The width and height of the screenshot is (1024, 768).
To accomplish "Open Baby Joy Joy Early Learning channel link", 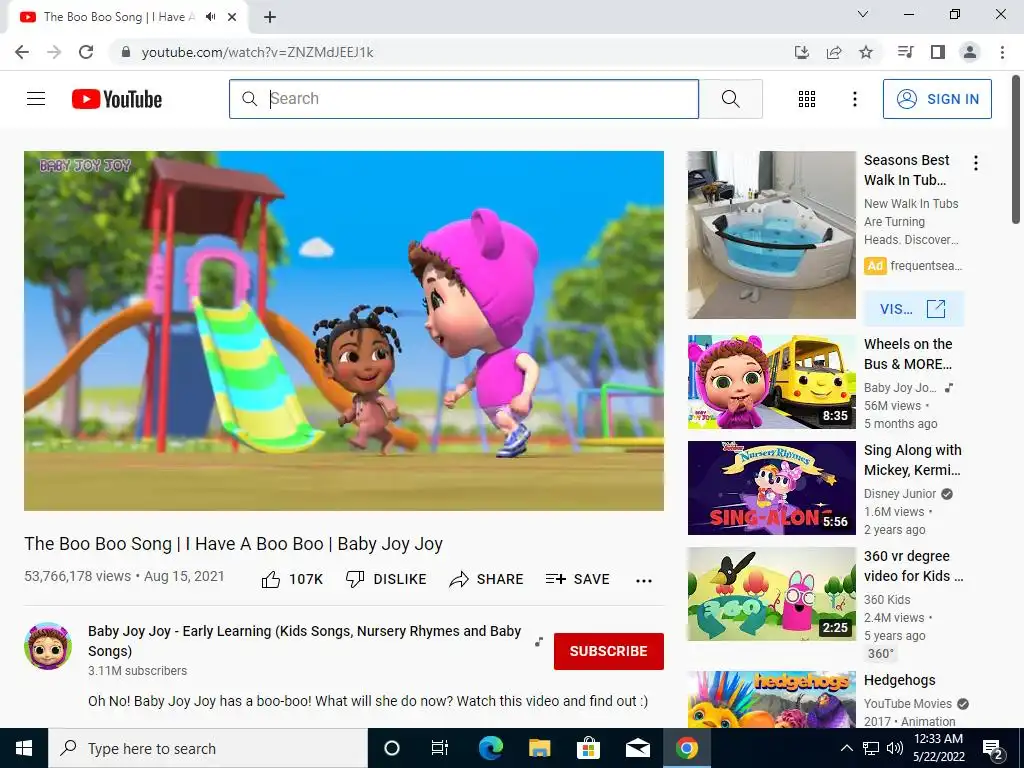I will (x=304, y=641).
